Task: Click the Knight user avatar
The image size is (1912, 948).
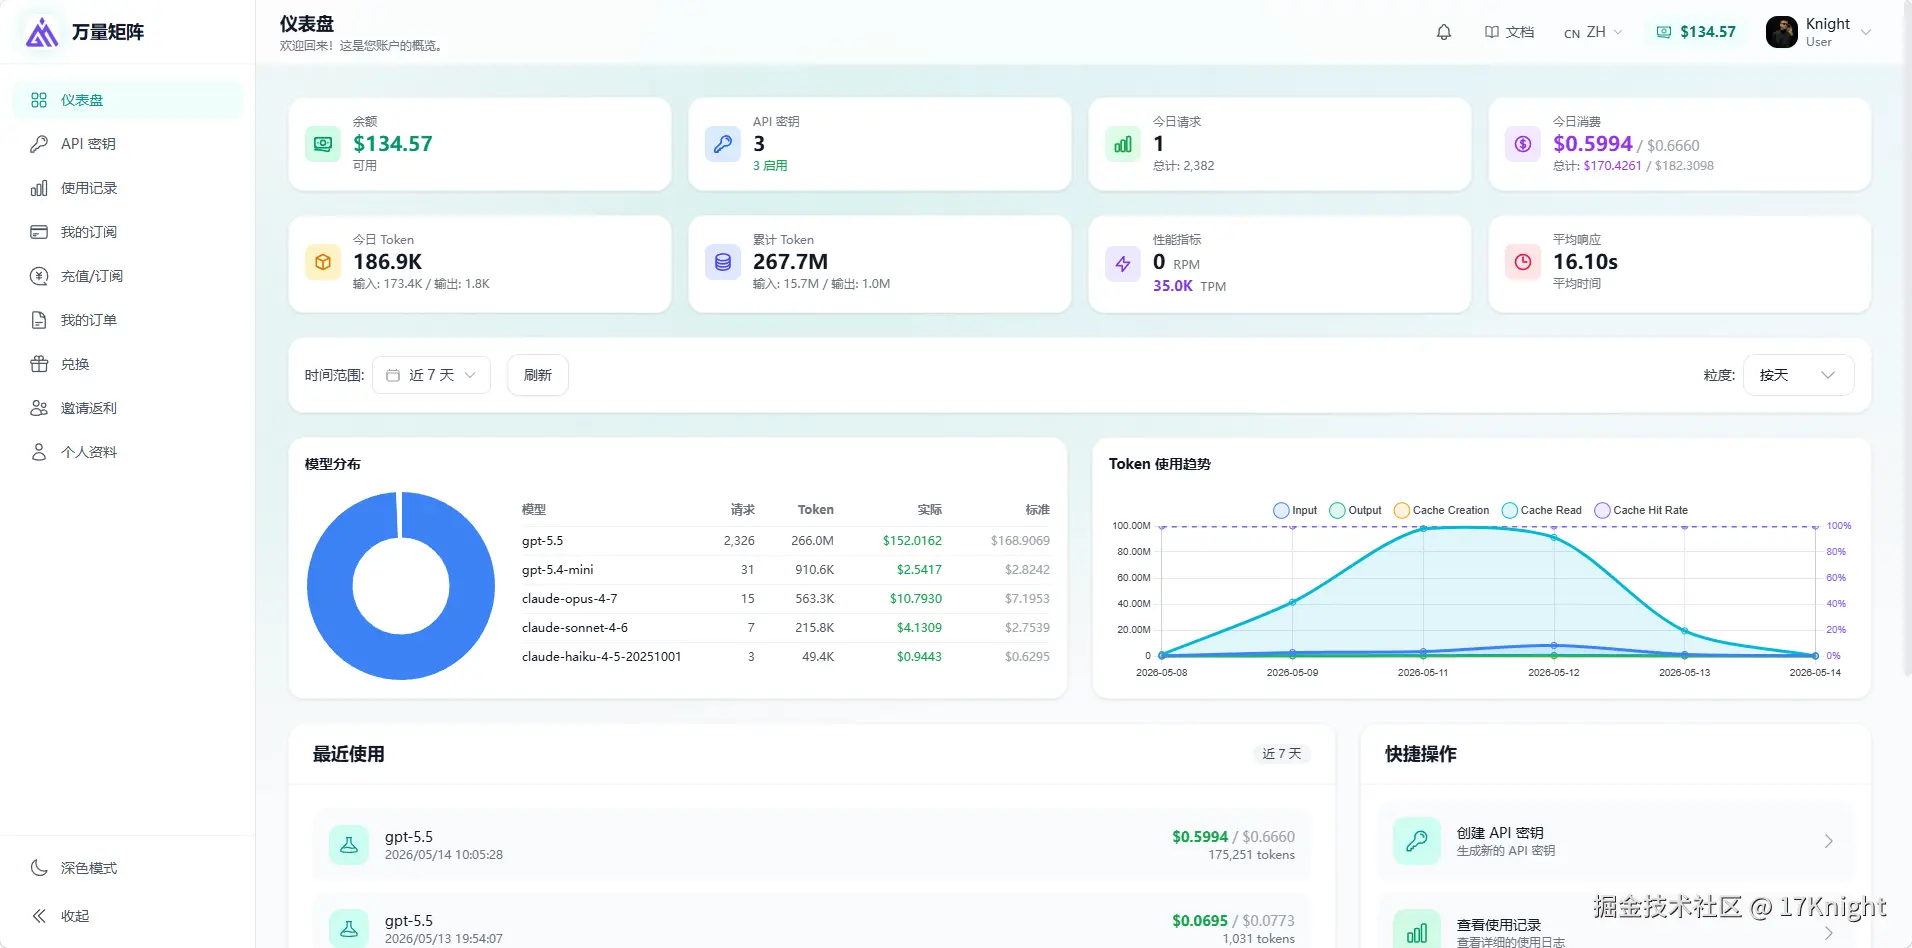Action: click(x=1782, y=32)
